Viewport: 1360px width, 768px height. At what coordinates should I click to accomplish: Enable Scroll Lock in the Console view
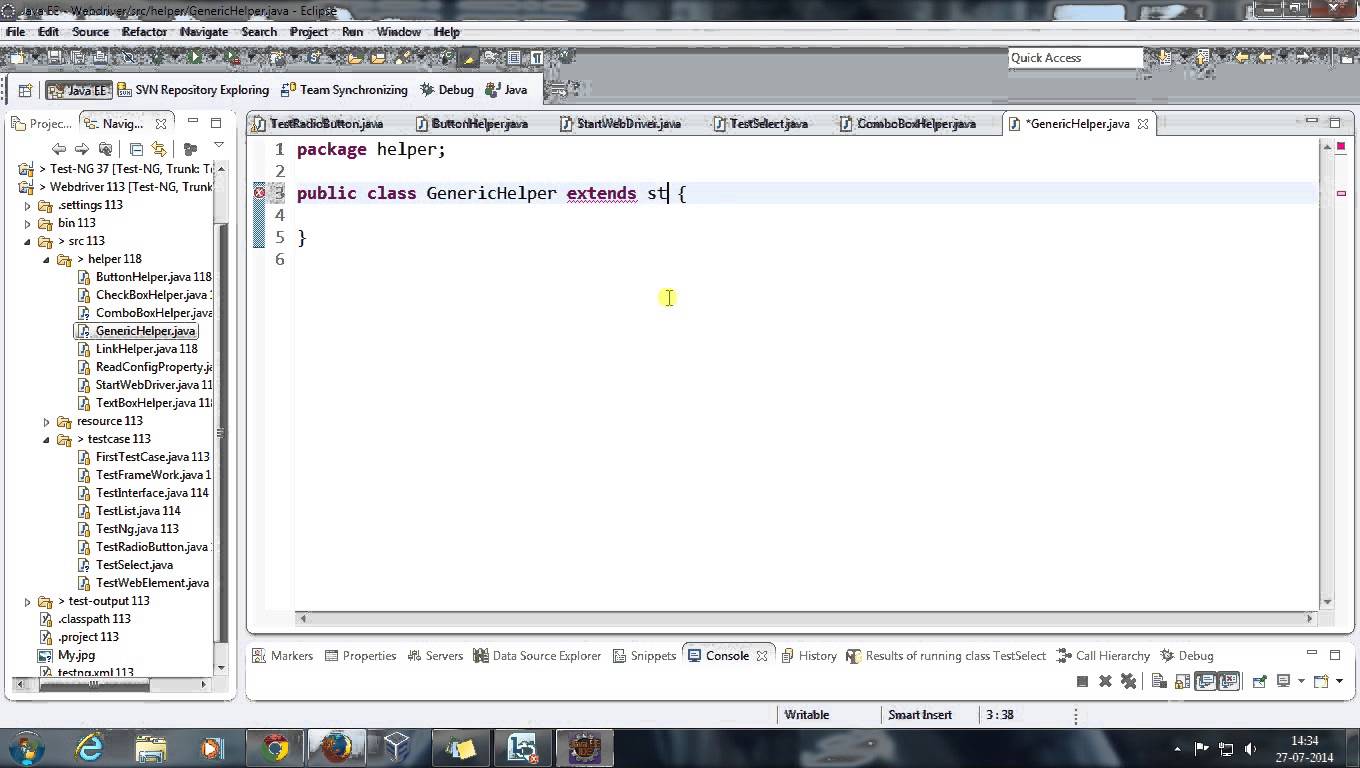1183,680
